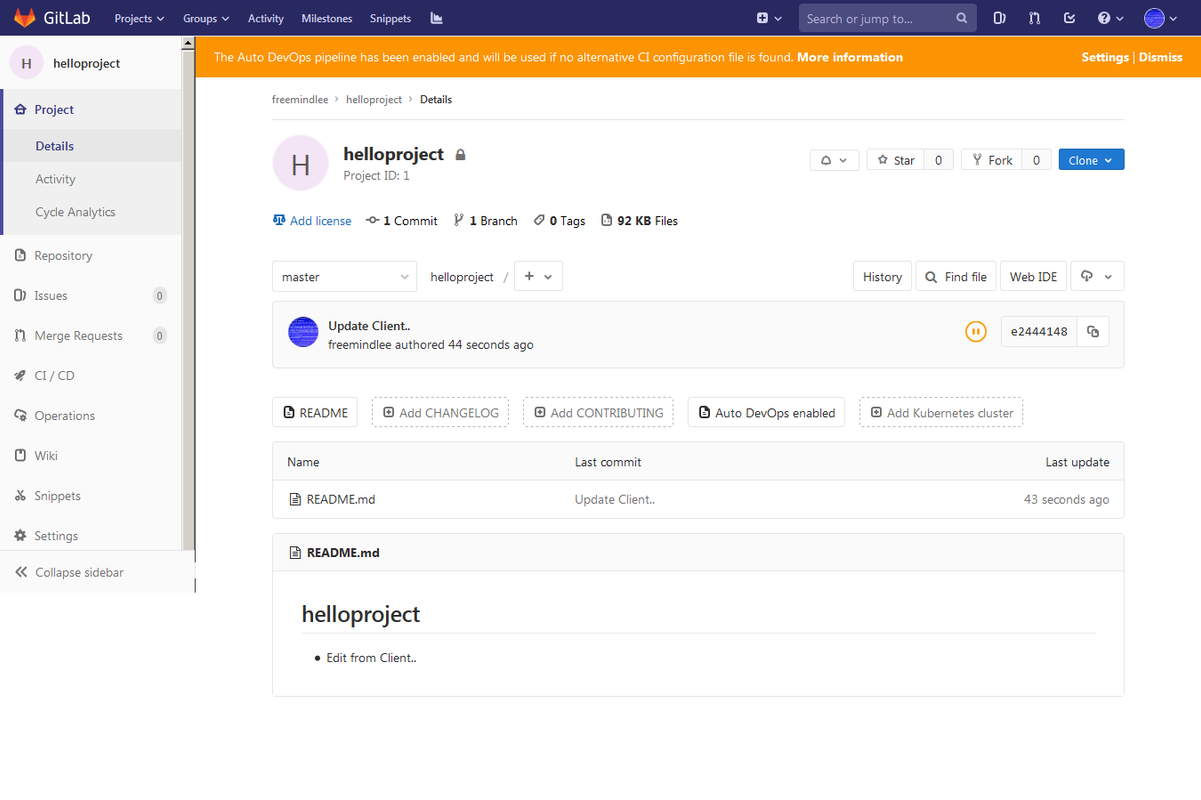Click More information in the orange banner

pyautogui.click(x=849, y=57)
